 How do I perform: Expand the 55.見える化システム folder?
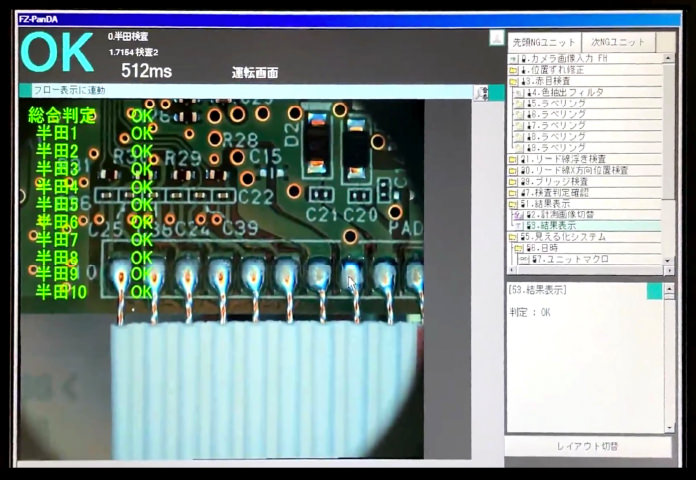click(513, 236)
